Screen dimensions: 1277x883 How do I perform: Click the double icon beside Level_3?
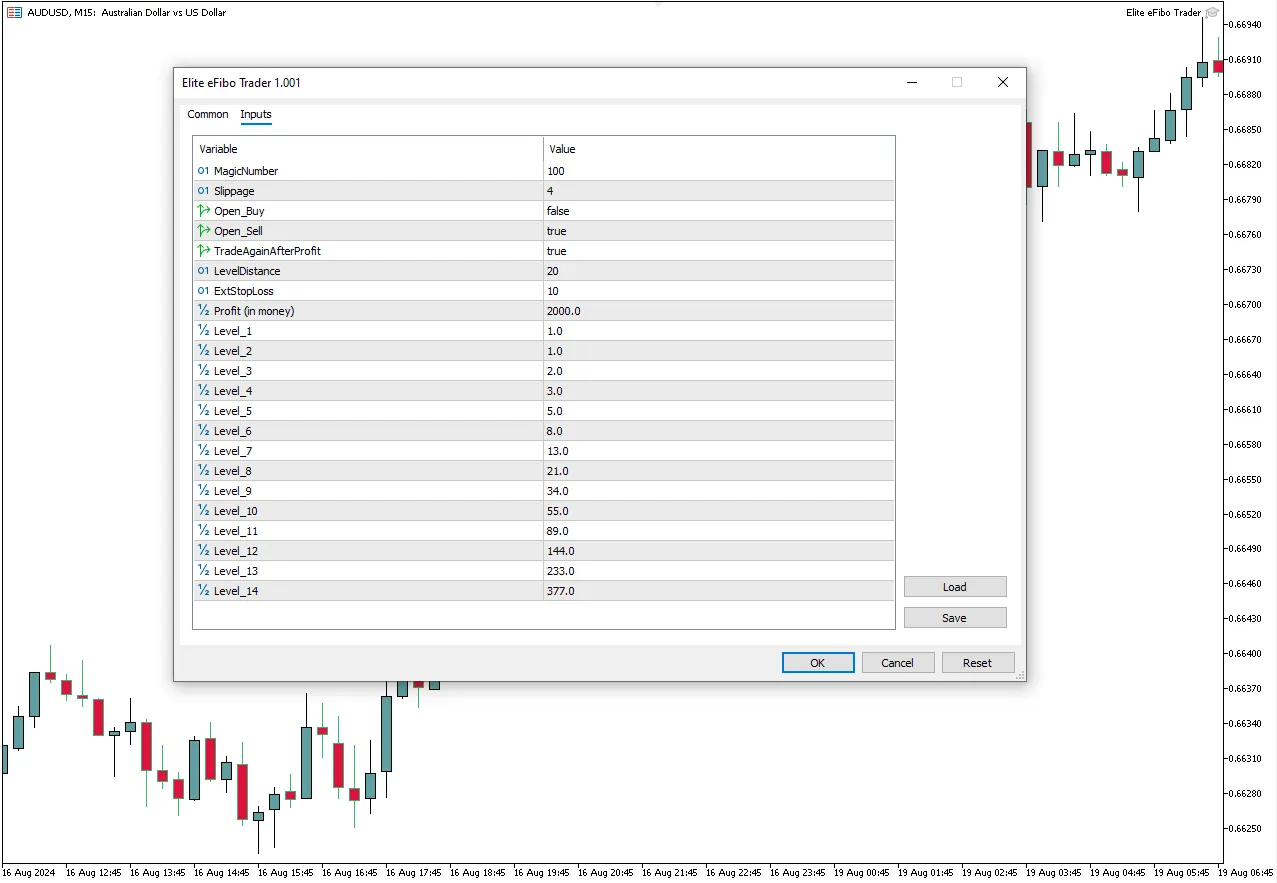[x=204, y=371]
